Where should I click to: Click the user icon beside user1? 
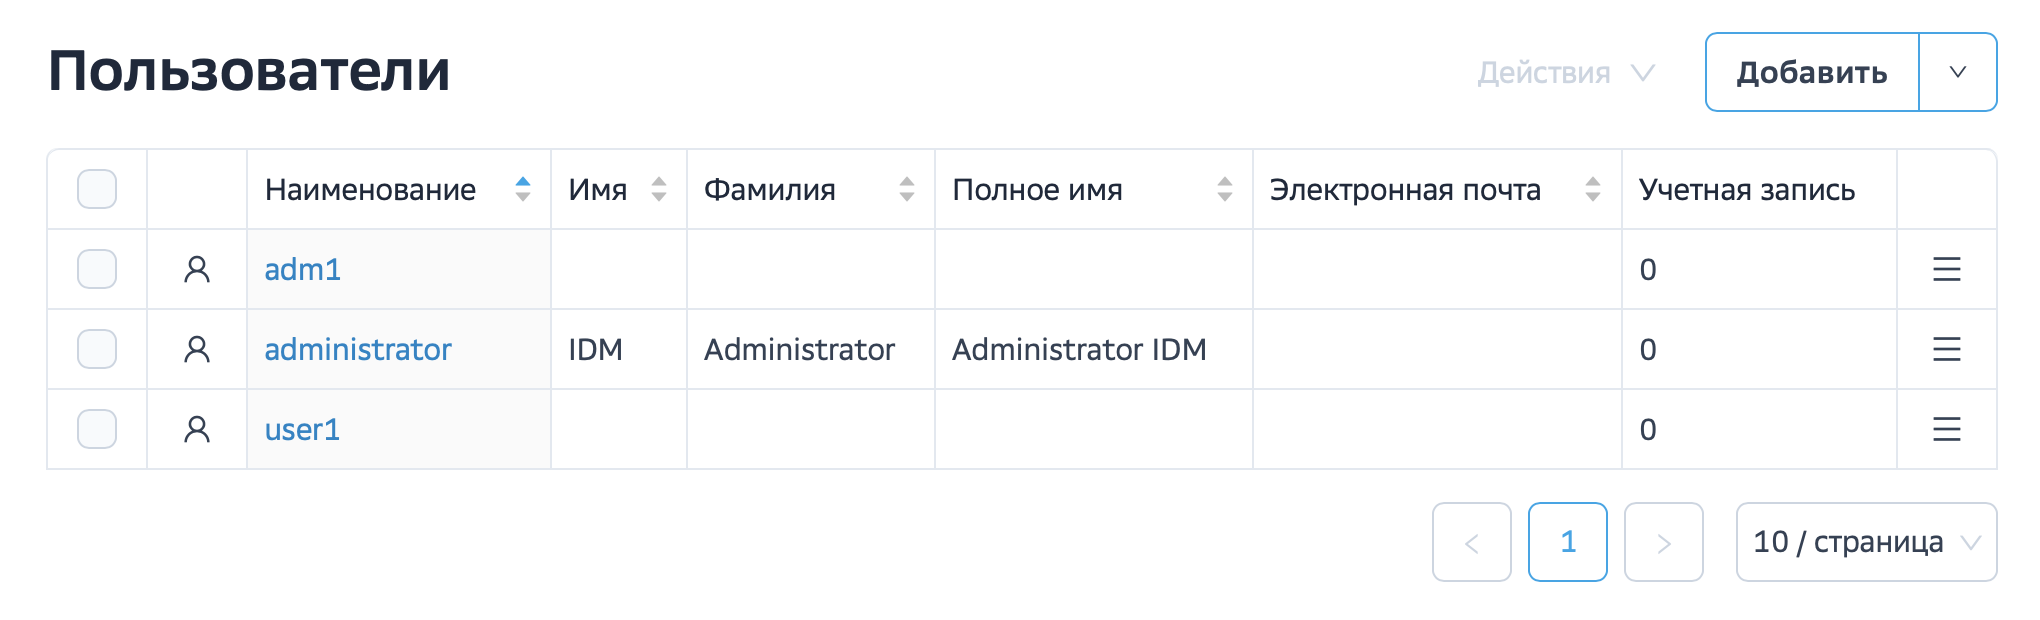pos(196,429)
